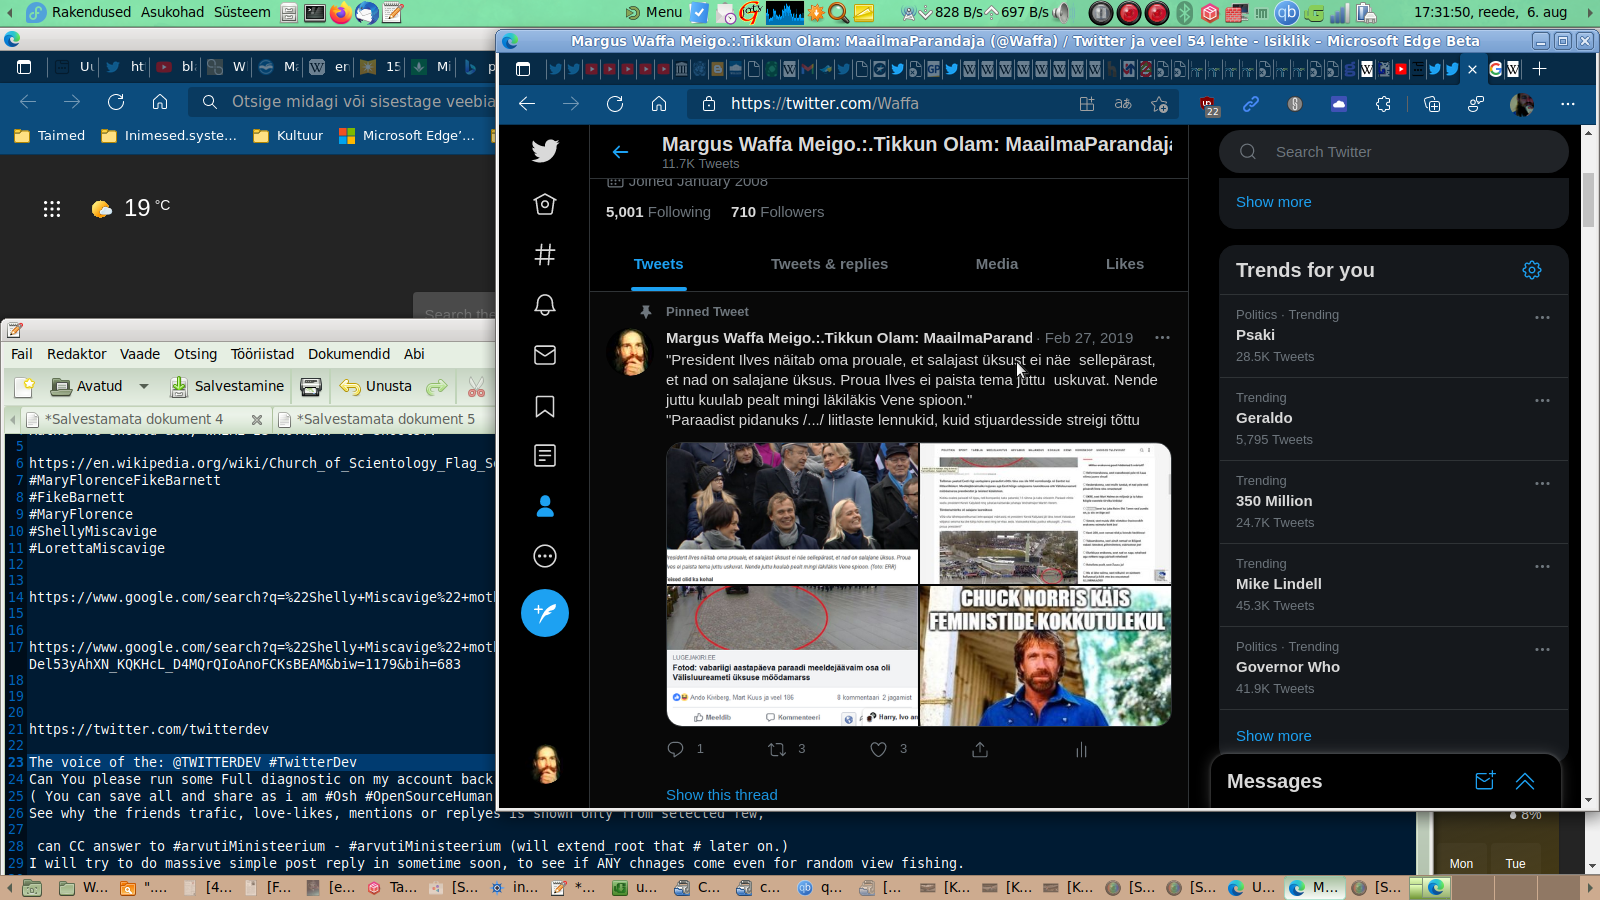This screenshot has height=900, width=1600.
Task: Reply to the pinned tweet
Action: pyautogui.click(x=676, y=749)
